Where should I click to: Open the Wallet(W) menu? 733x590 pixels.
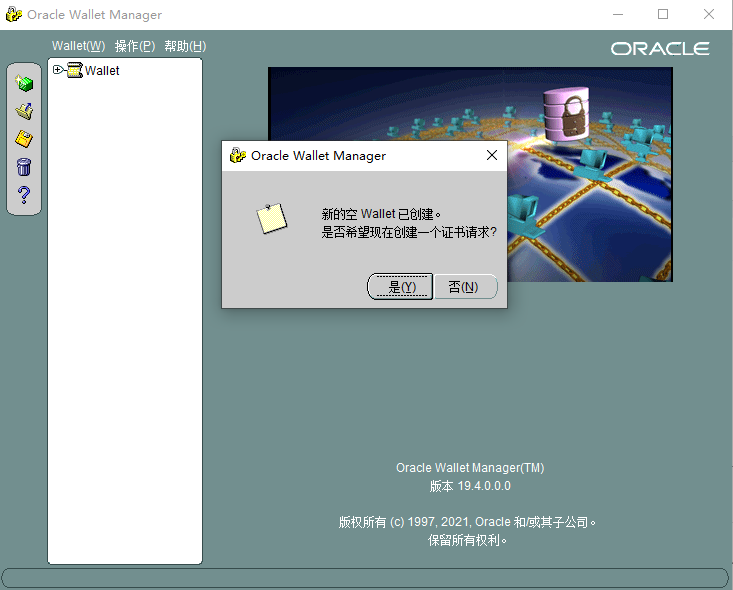(x=79, y=46)
